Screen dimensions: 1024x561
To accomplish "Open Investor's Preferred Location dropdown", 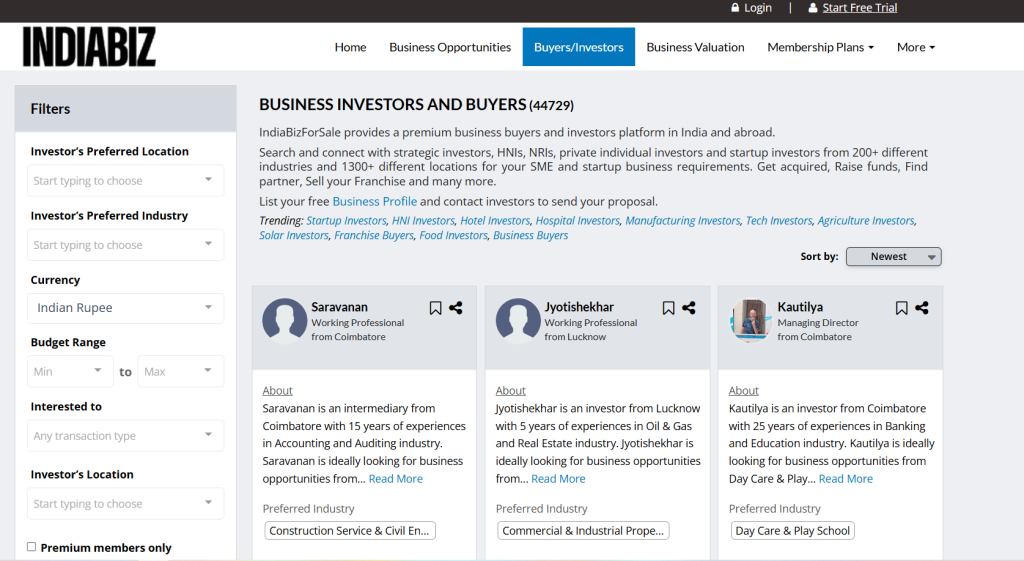I will pyautogui.click(x=125, y=180).
